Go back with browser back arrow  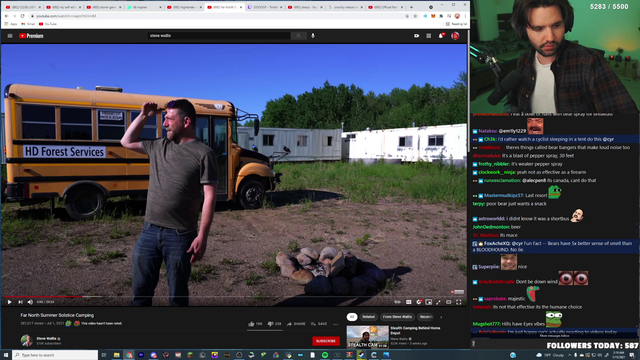pos(6,16)
